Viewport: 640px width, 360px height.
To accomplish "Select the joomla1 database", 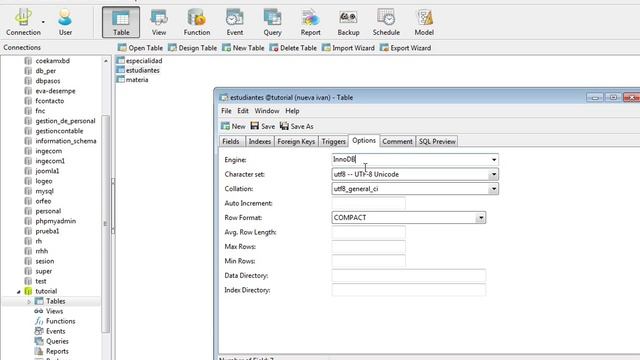I will 42,171.
